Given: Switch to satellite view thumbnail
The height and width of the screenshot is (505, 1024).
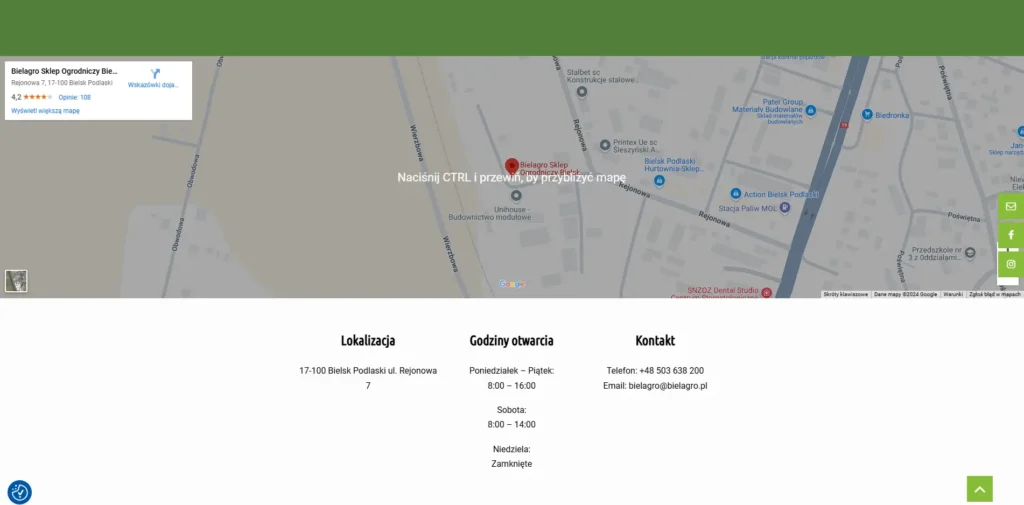Looking at the screenshot, I should 16,281.
